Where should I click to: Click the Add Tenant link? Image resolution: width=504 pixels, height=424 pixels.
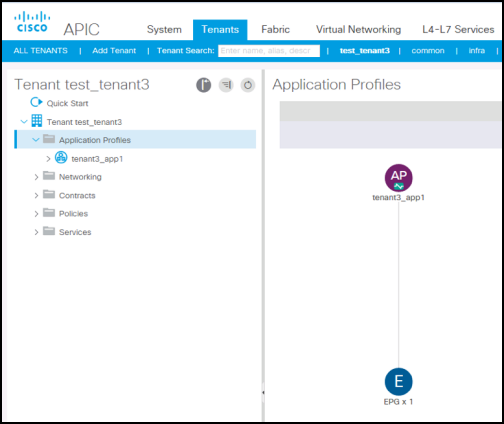[114, 51]
